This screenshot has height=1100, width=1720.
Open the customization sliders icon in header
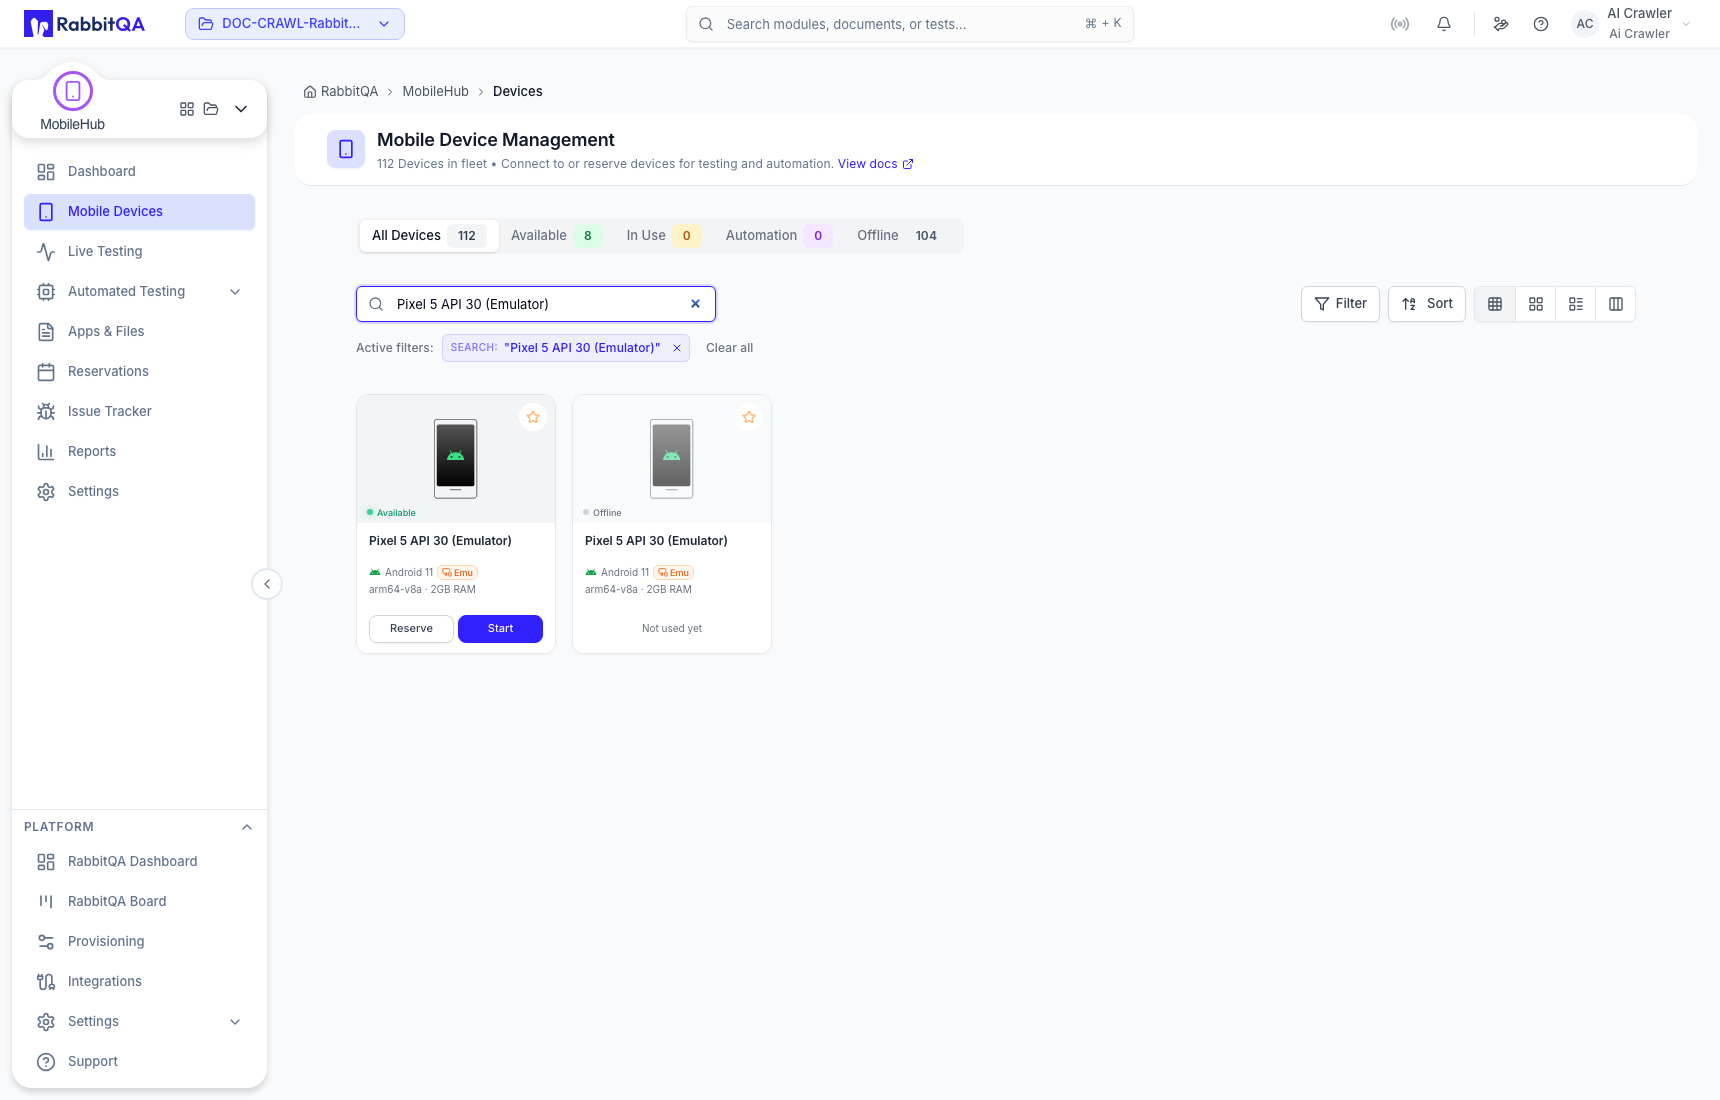1501,24
